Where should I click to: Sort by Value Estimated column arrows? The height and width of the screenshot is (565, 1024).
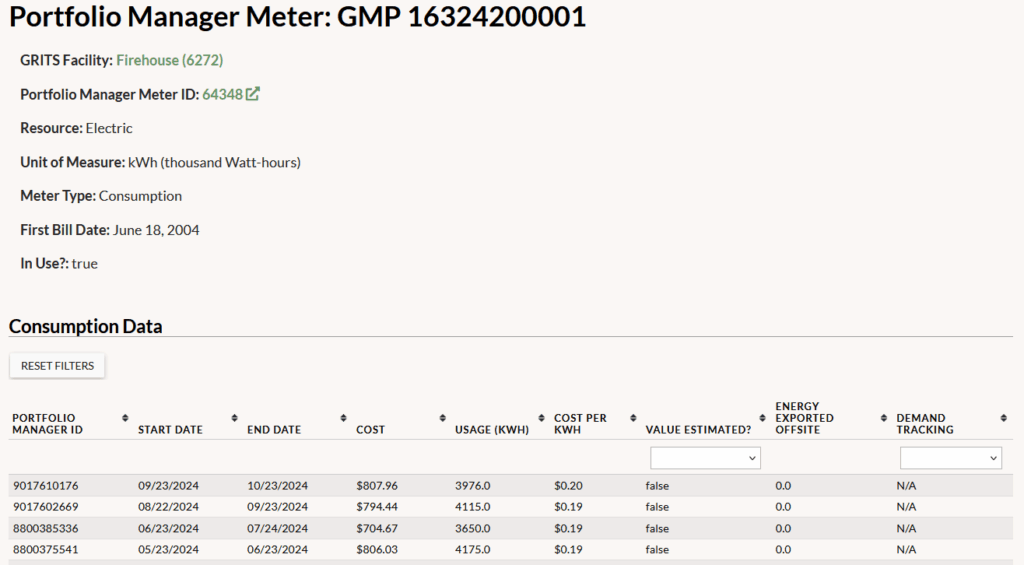(x=763, y=418)
